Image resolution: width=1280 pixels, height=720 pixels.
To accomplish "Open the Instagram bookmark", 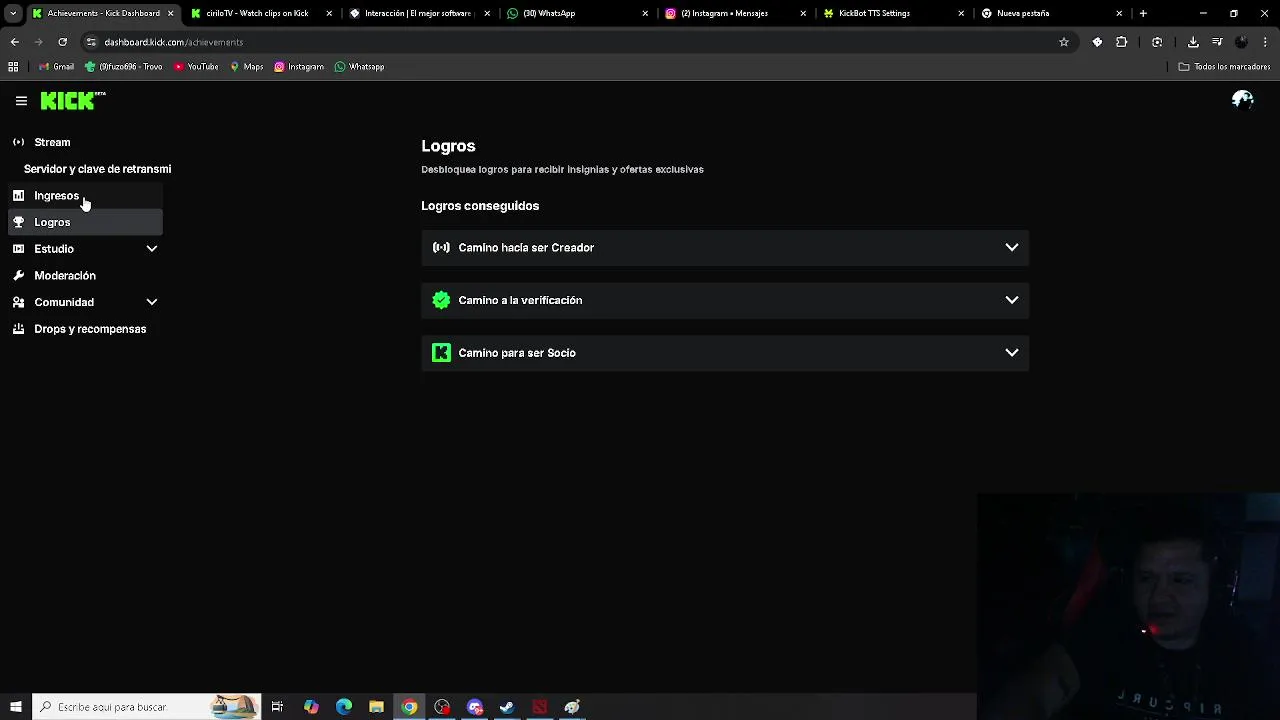I will click(x=299, y=67).
